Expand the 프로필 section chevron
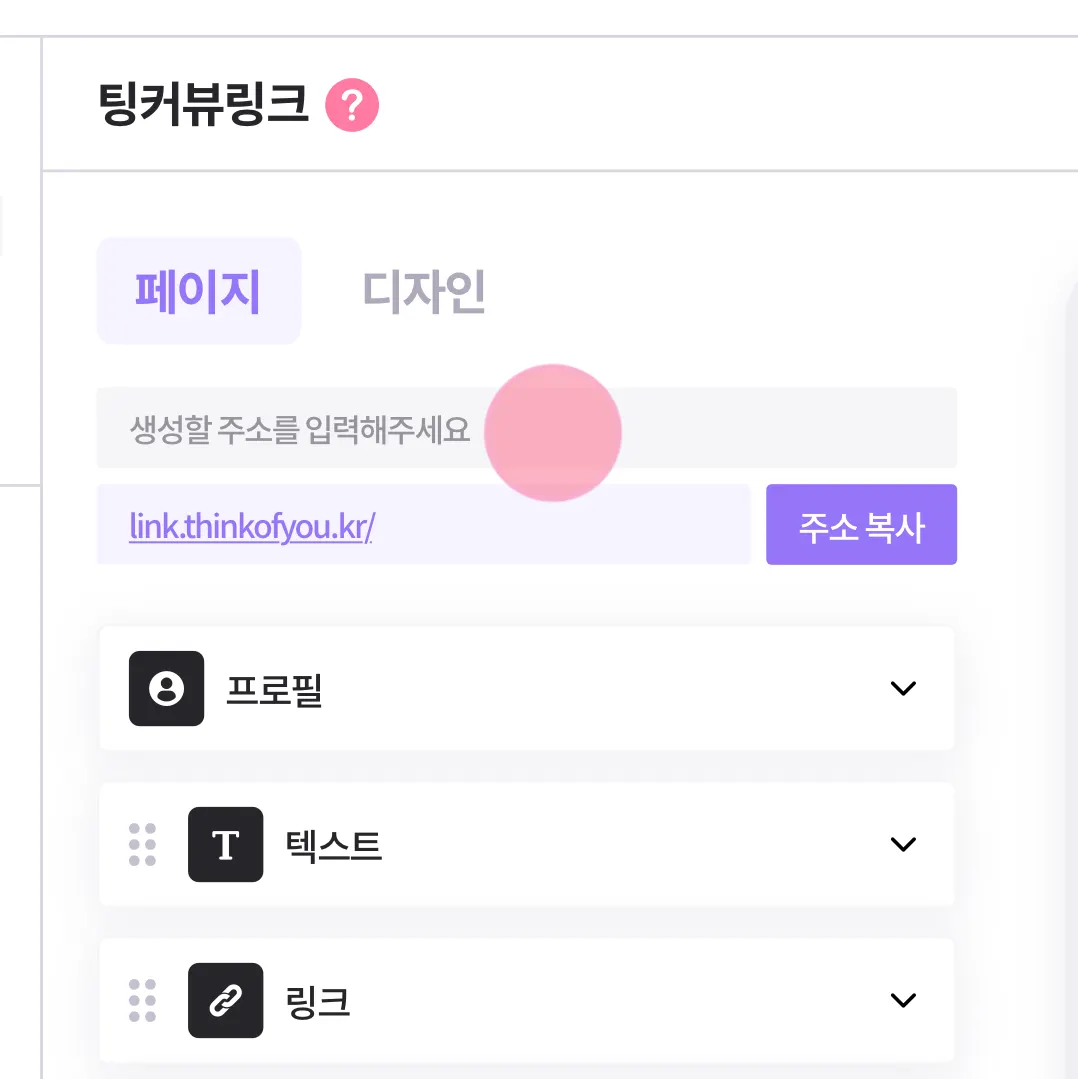 902,688
